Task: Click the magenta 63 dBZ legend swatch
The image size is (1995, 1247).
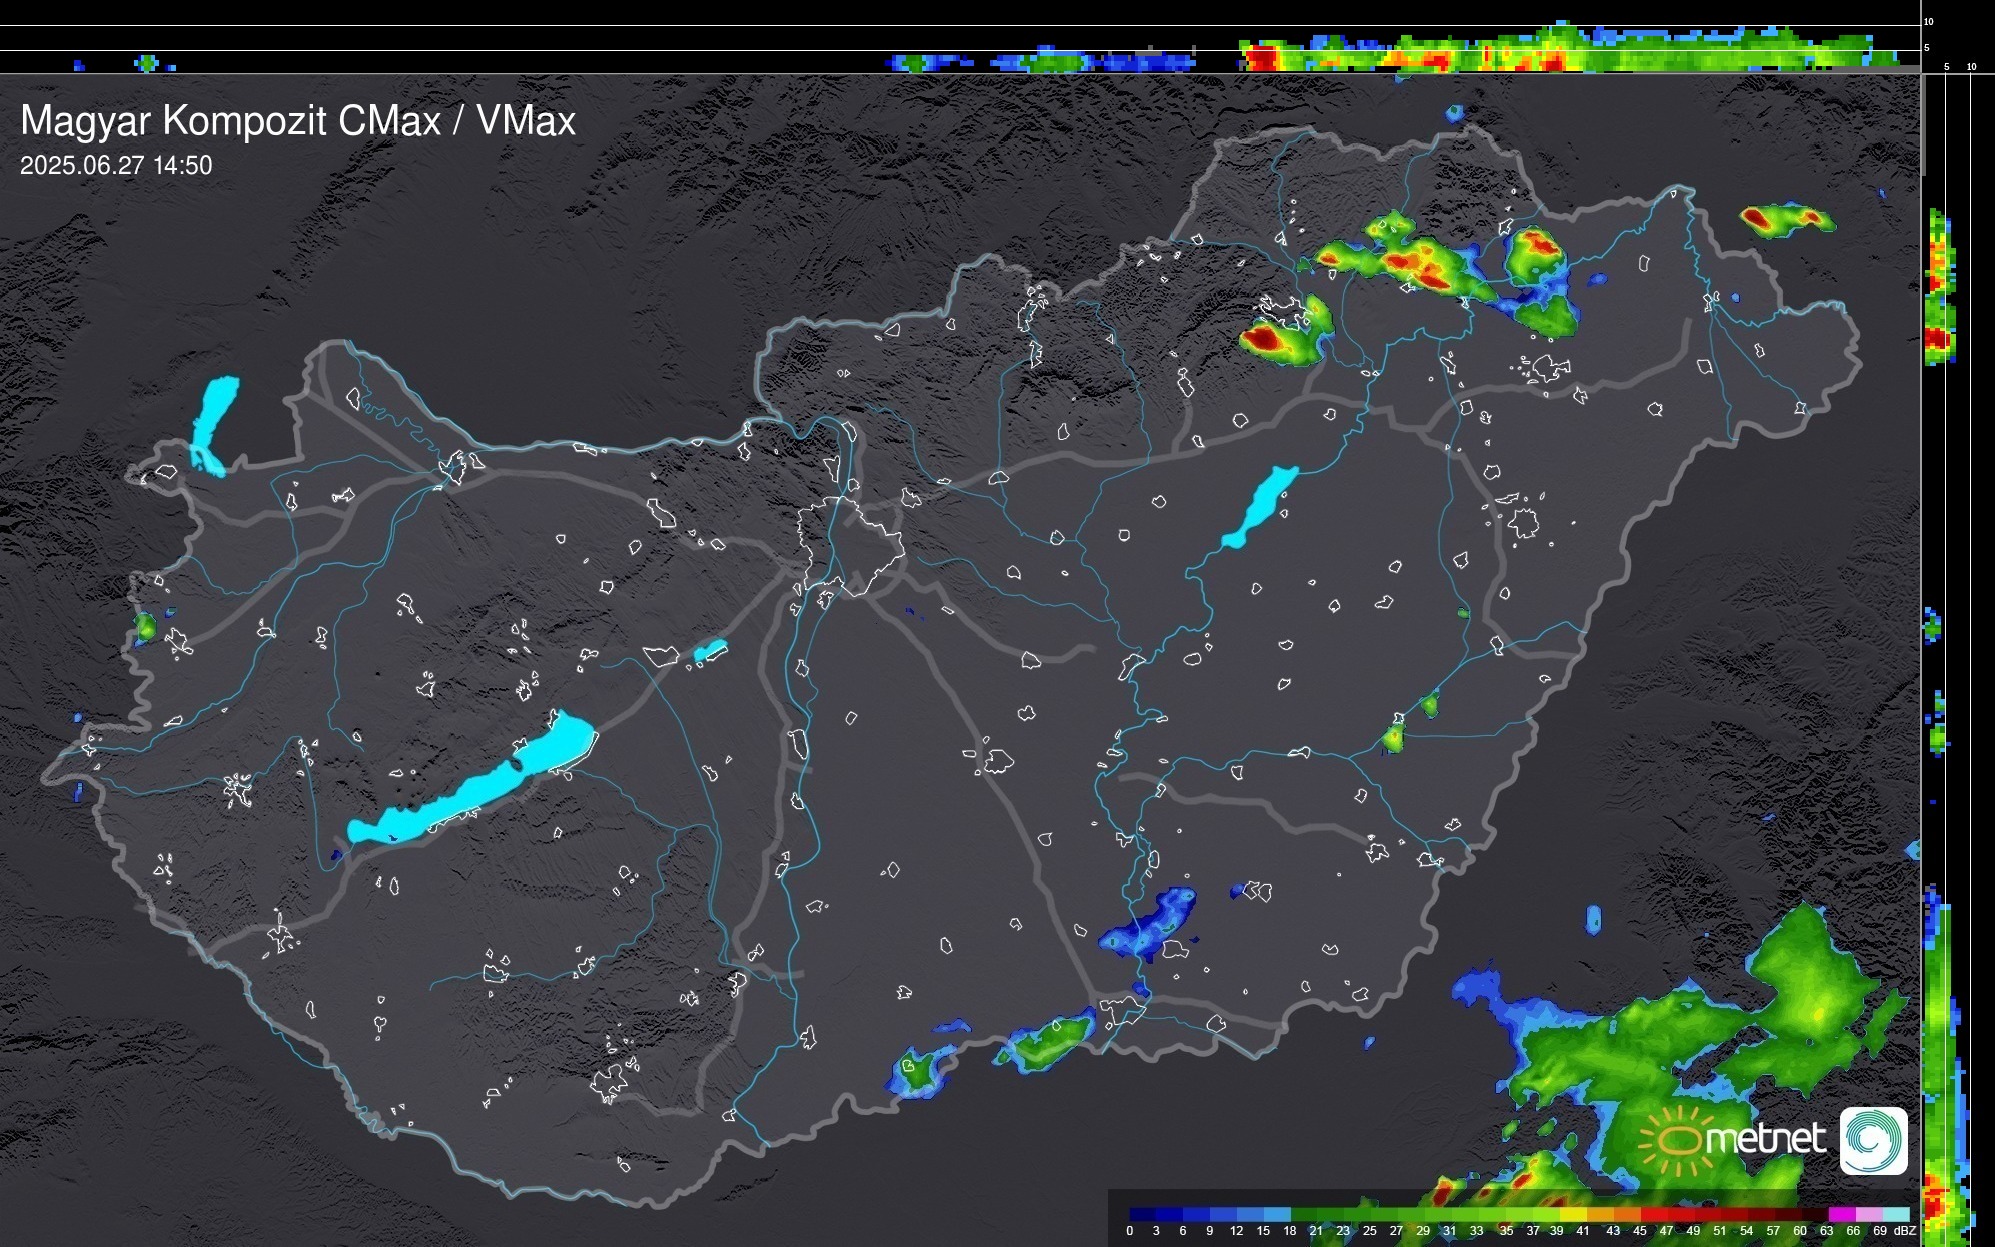Action: (1841, 1215)
